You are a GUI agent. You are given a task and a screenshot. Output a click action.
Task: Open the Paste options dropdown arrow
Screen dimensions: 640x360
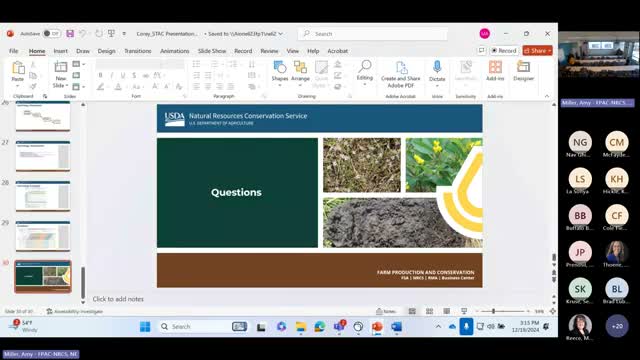[18, 86]
